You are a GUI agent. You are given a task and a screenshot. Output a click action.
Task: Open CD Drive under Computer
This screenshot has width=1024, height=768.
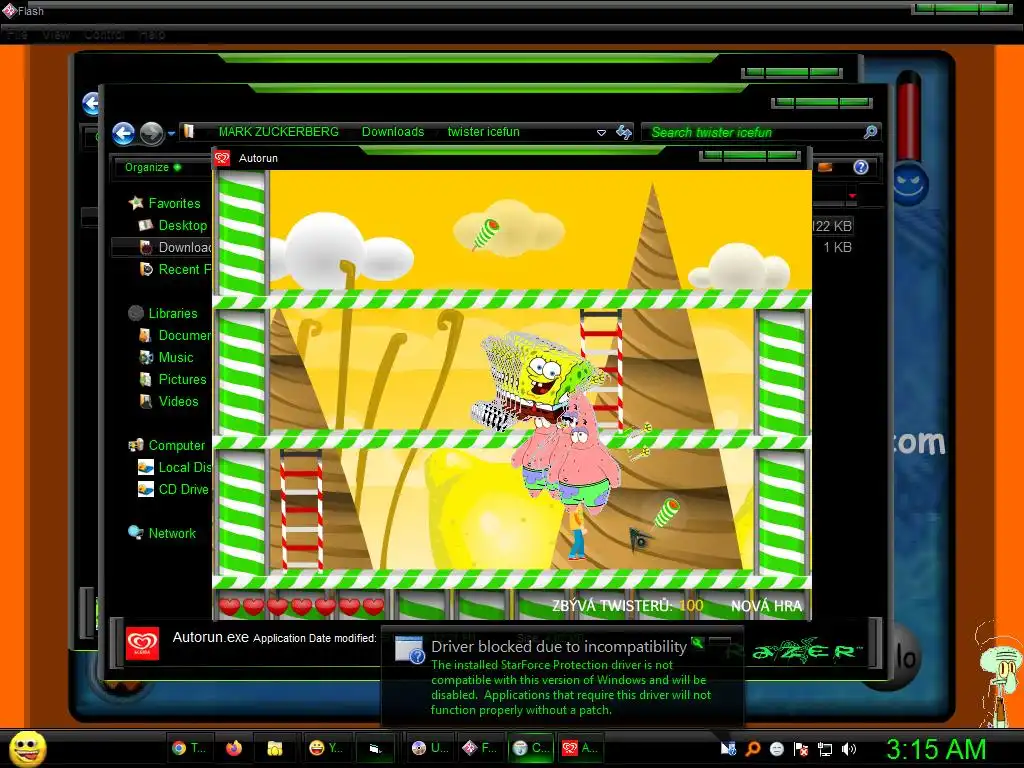coord(184,490)
